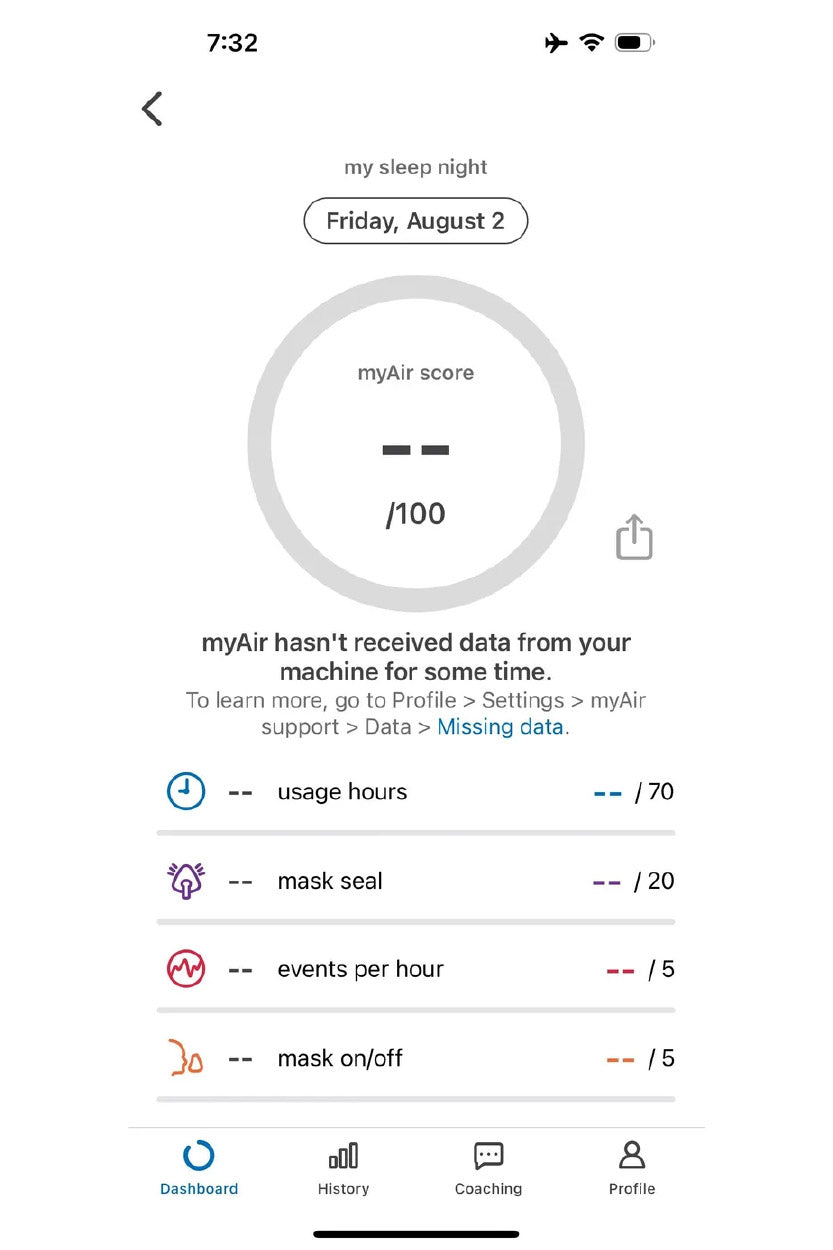Select the events per hour row label
This screenshot has width=833, height=1250.
tap(360, 969)
